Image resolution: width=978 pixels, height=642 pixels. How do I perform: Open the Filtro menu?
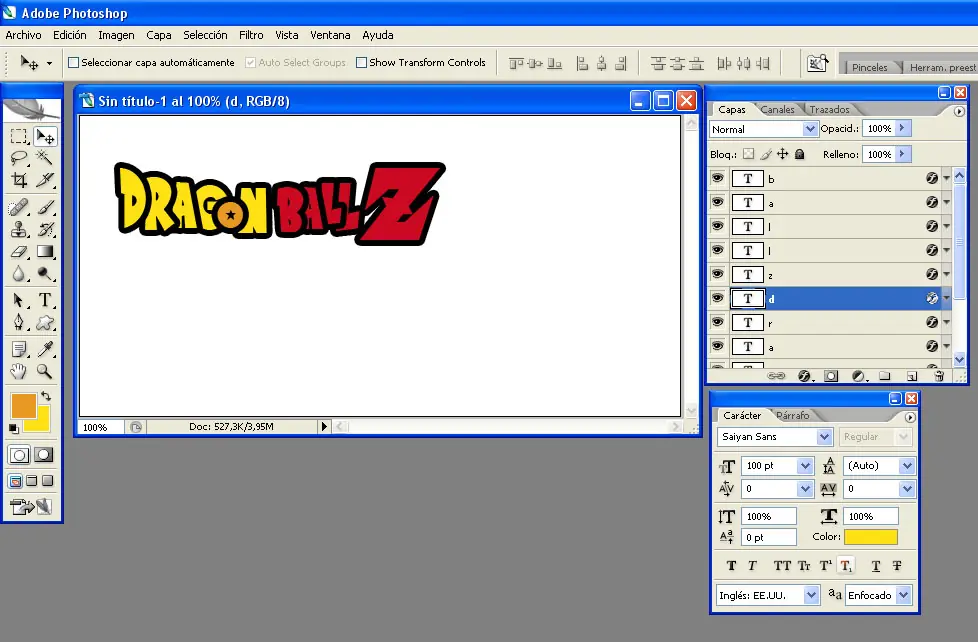point(251,35)
